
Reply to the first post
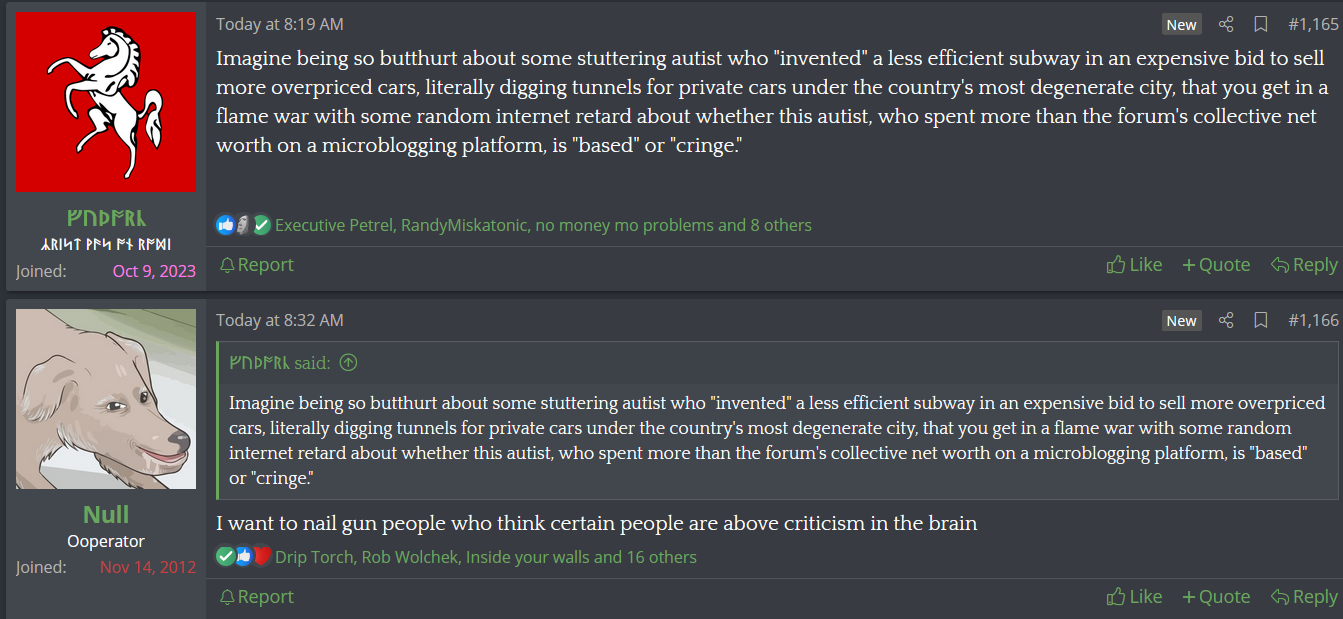point(1304,265)
